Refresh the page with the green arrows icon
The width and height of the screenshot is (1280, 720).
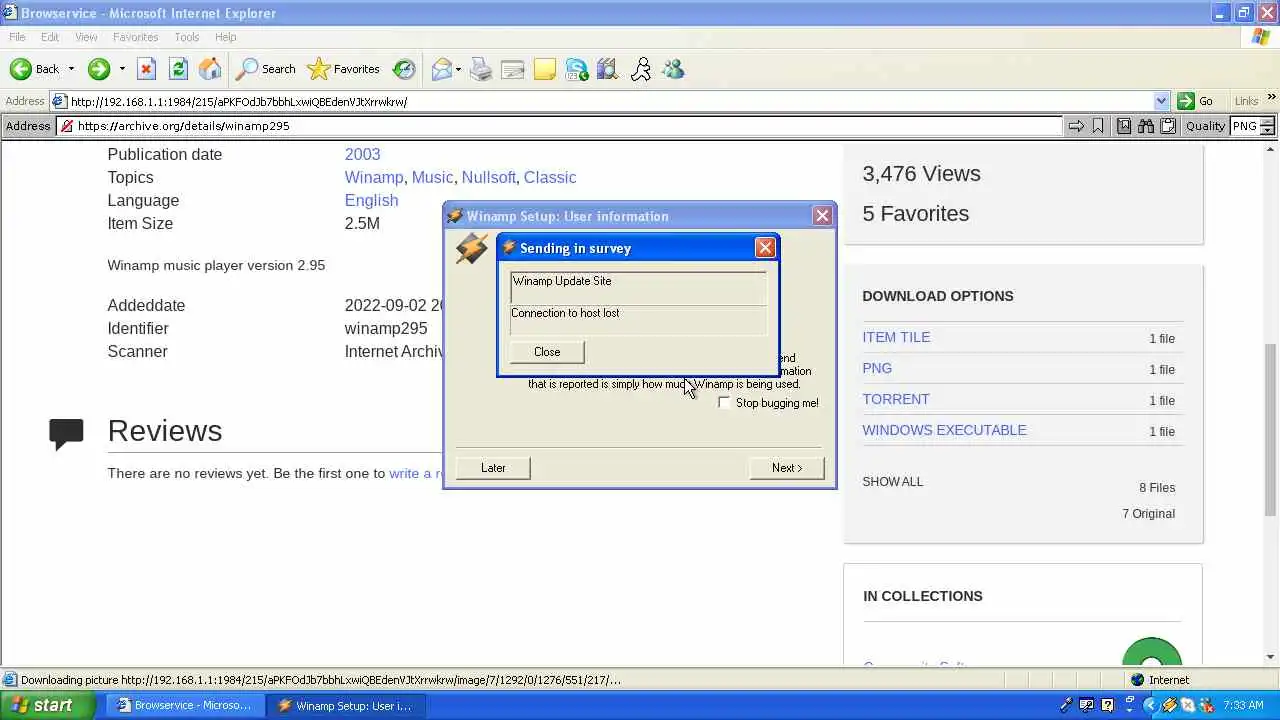[x=178, y=69]
